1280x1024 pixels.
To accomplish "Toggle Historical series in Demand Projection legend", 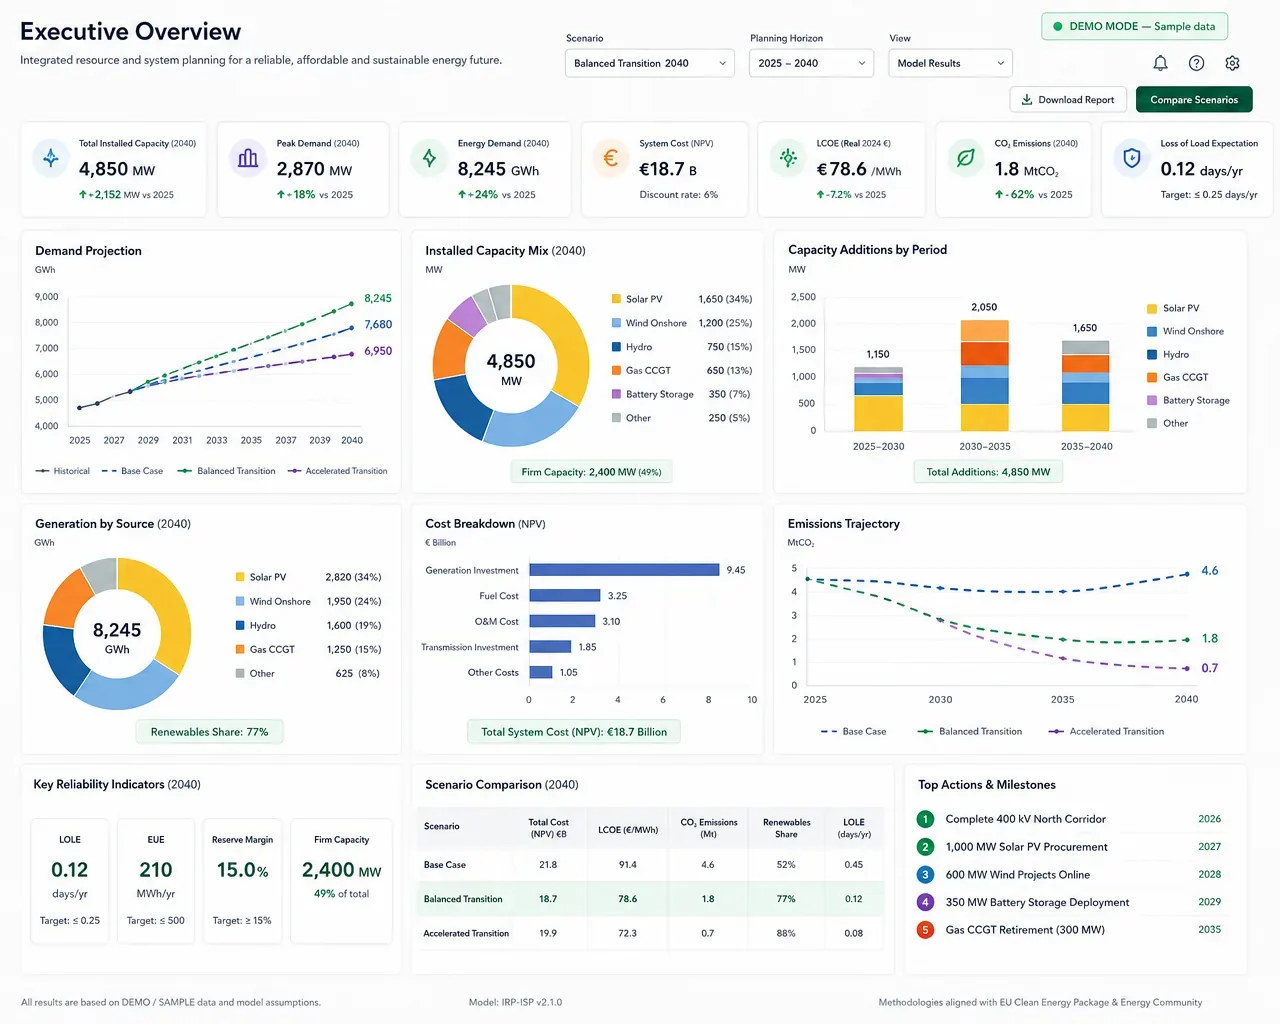I will coord(63,471).
